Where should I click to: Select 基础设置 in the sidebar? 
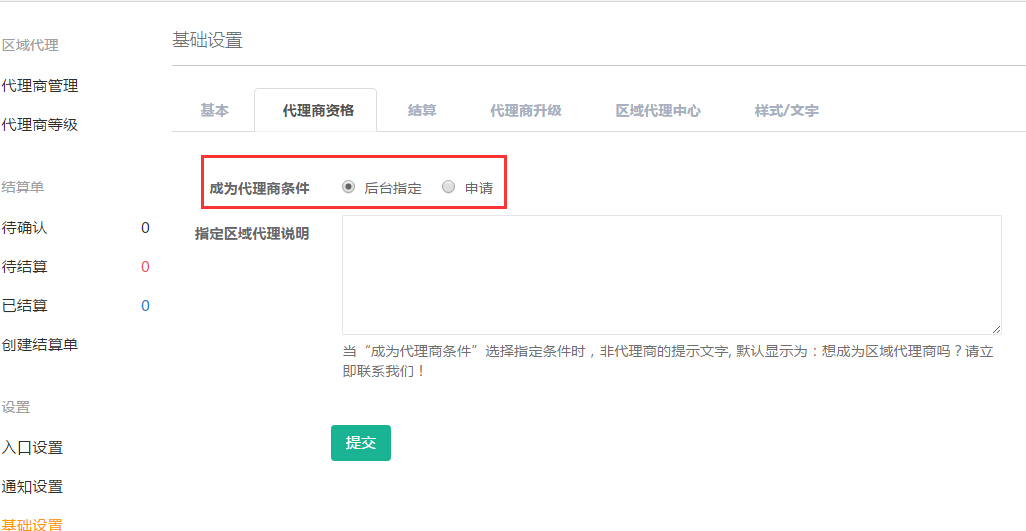33,524
